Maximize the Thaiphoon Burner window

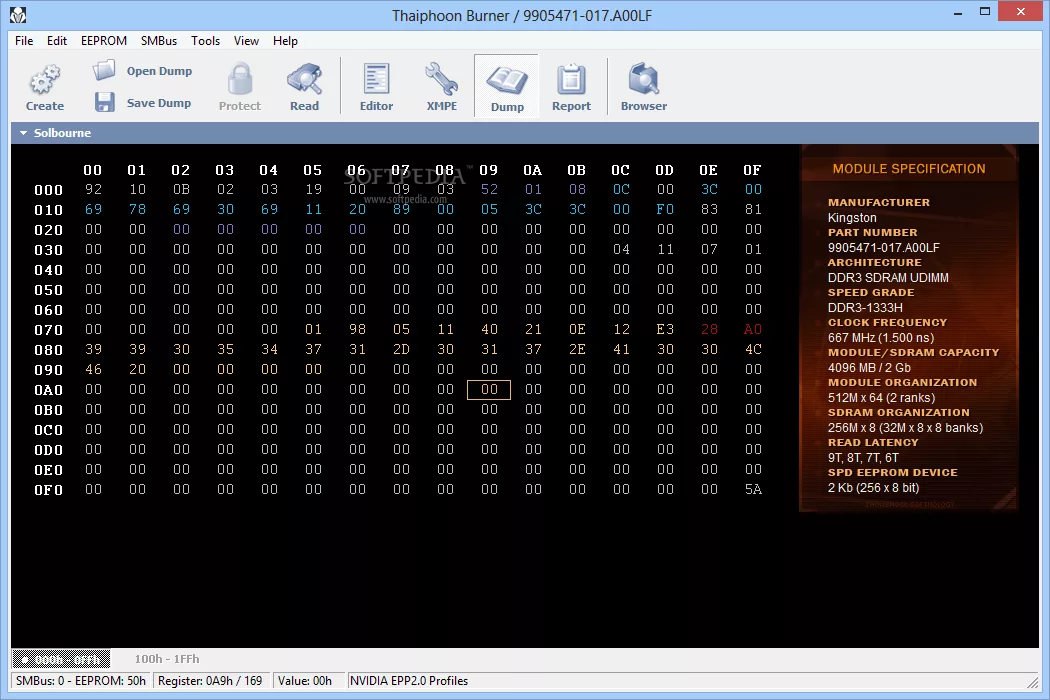984,12
